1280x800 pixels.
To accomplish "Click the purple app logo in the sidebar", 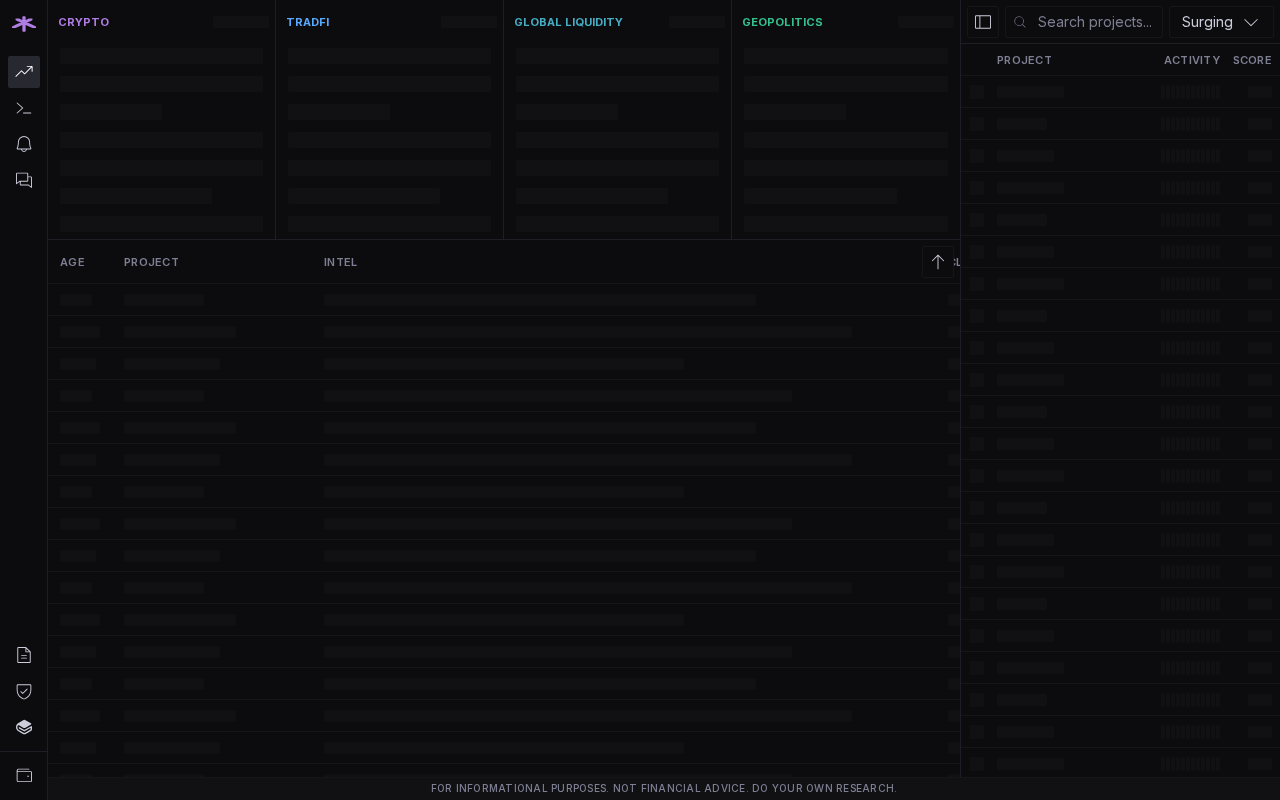I will [x=24, y=23].
